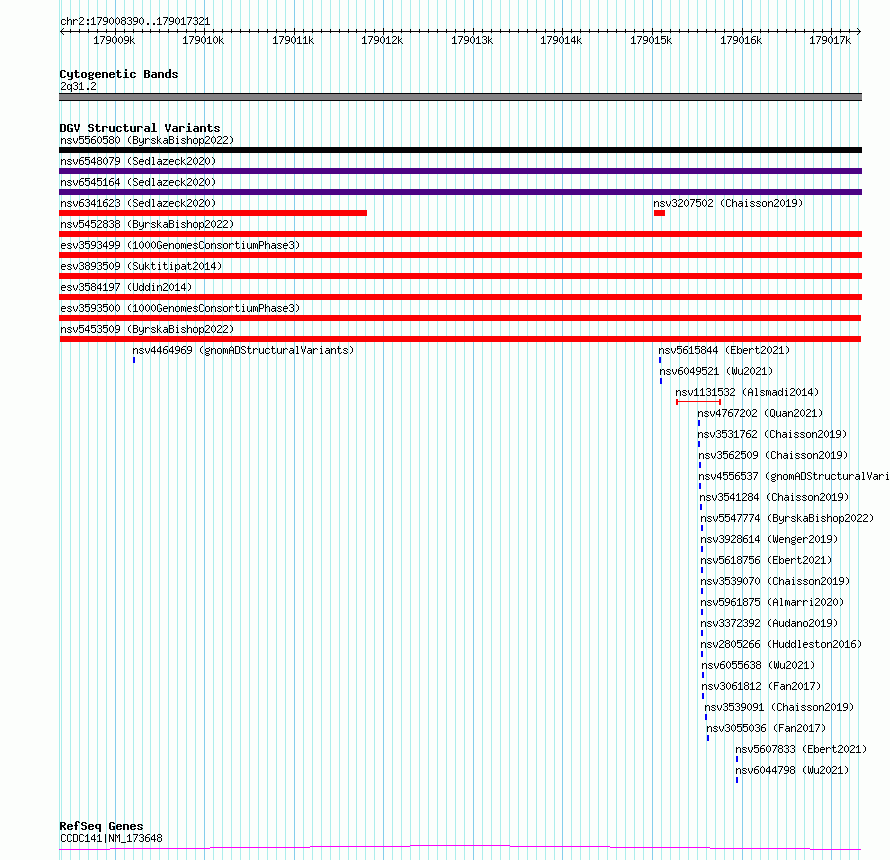Open nsv4556537 gnomAD variant label
Image resolution: width=890 pixels, height=860 pixels.
click(794, 476)
